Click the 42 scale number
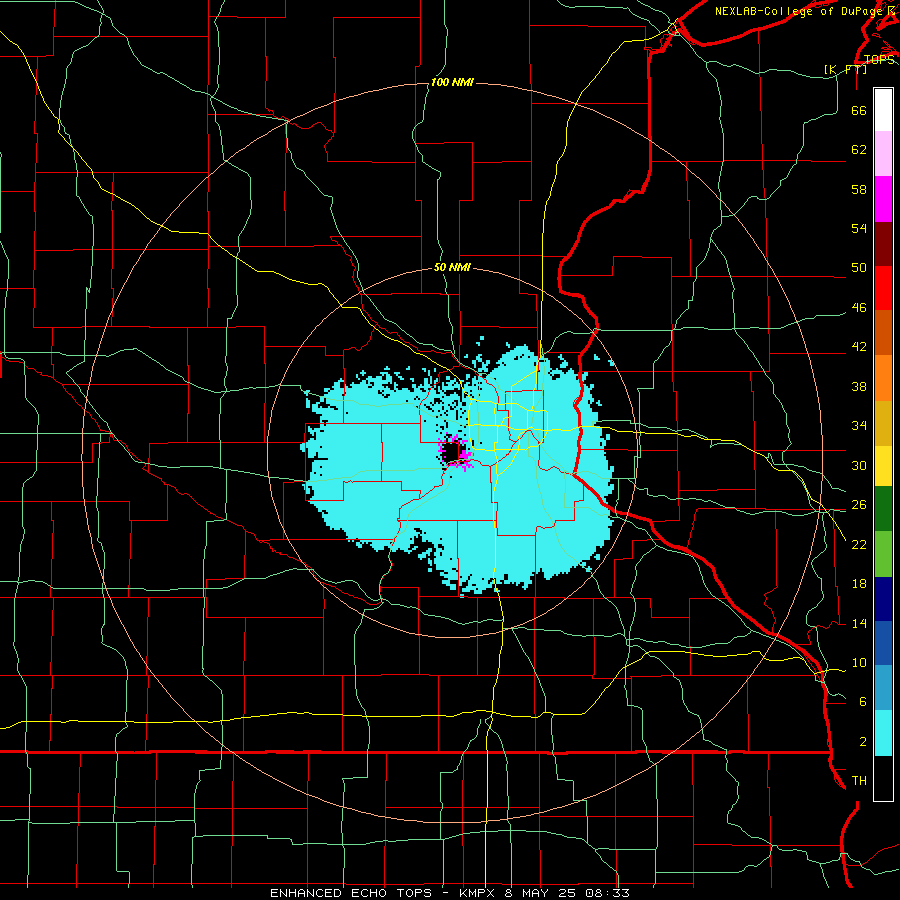The image size is (900, 900). 859,346
